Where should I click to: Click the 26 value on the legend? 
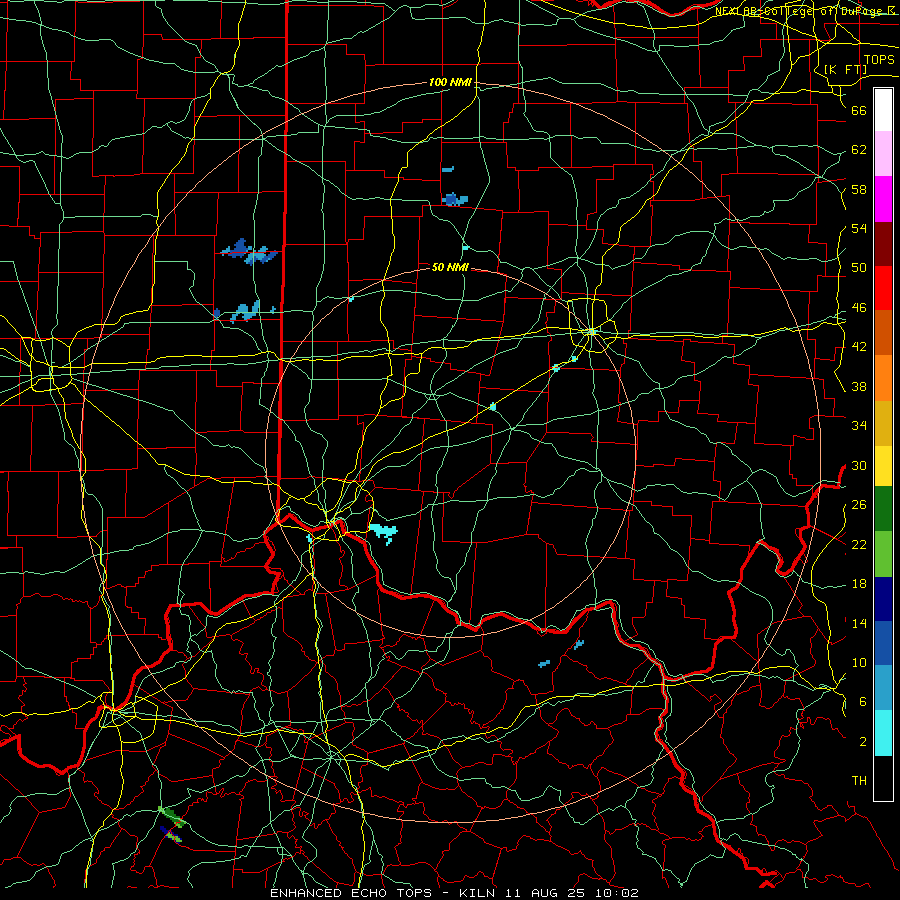(x=859, y=505)
